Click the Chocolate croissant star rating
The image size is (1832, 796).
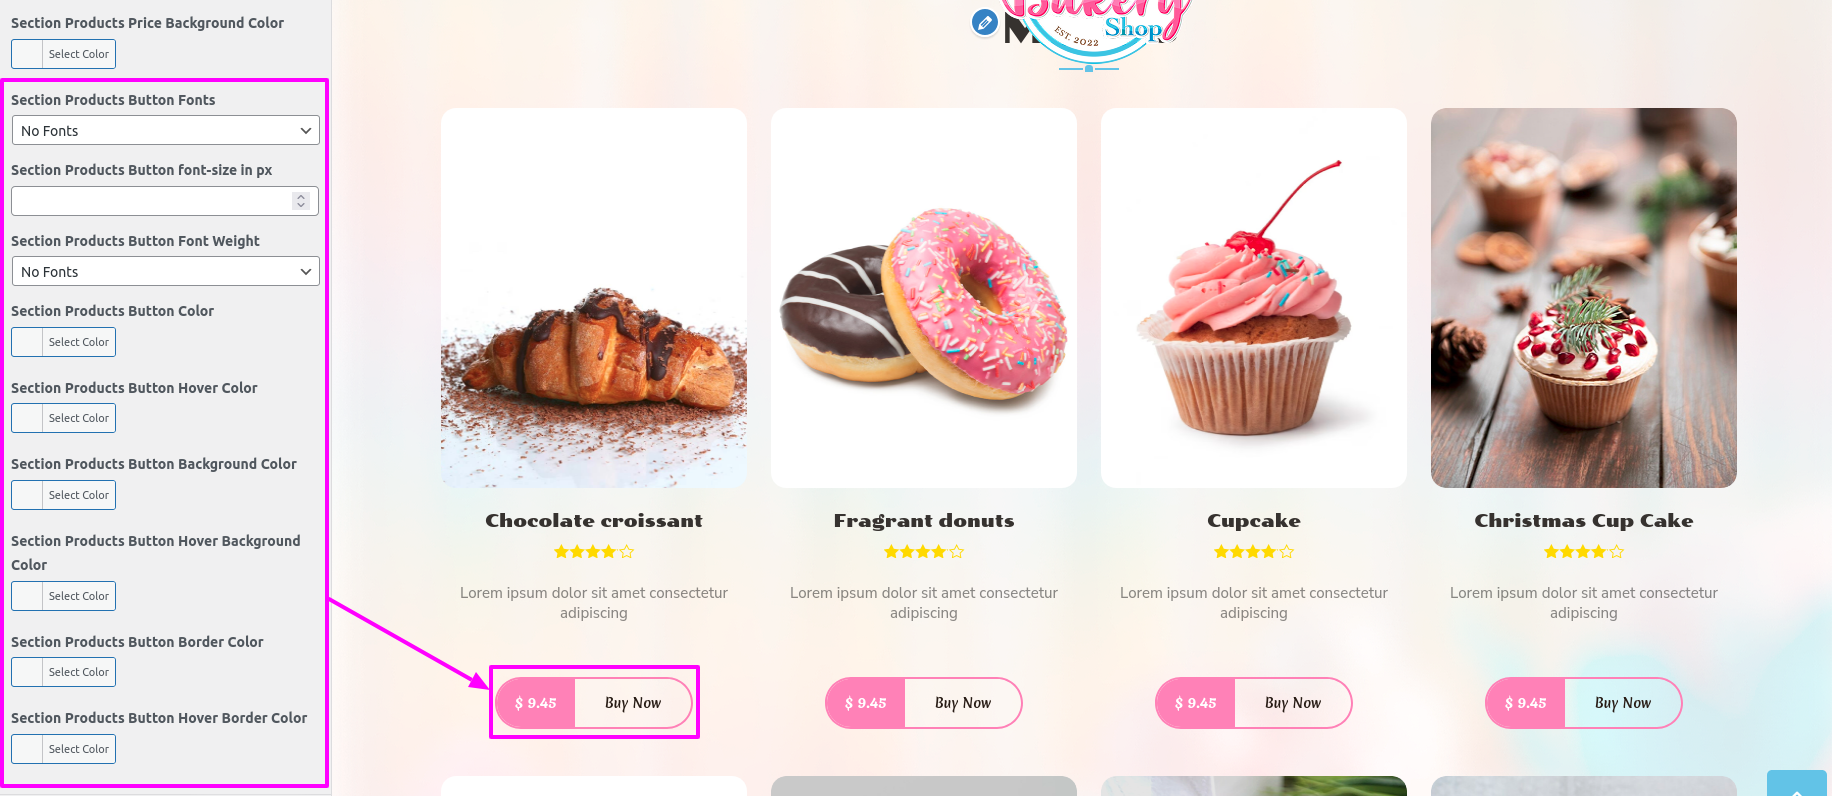click(x=594, y=552)
